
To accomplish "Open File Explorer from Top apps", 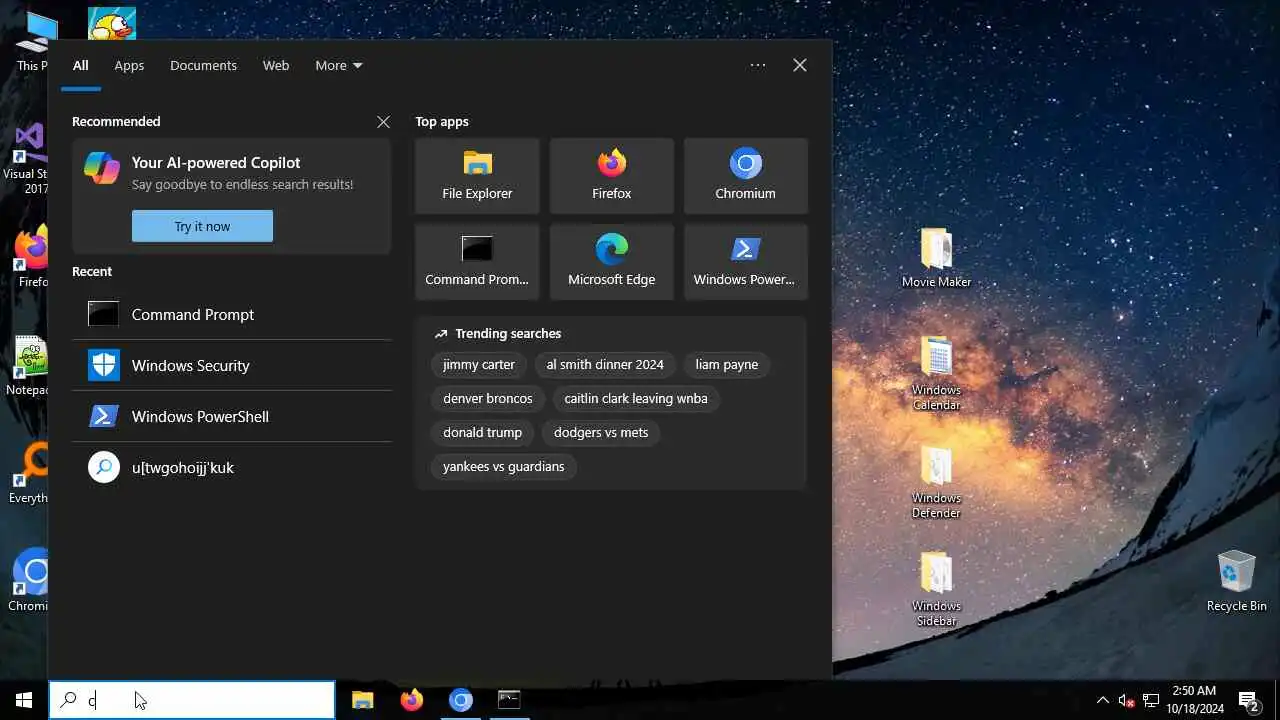I will 477,176.
